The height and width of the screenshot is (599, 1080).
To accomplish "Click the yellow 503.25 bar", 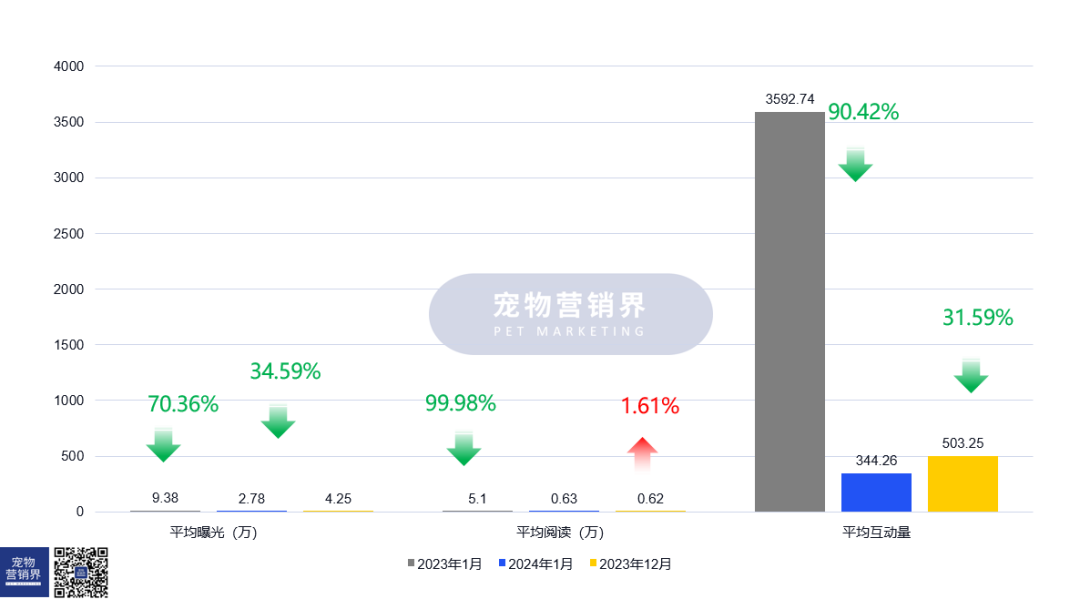I will pyautogui.click(x=962, y=484).
